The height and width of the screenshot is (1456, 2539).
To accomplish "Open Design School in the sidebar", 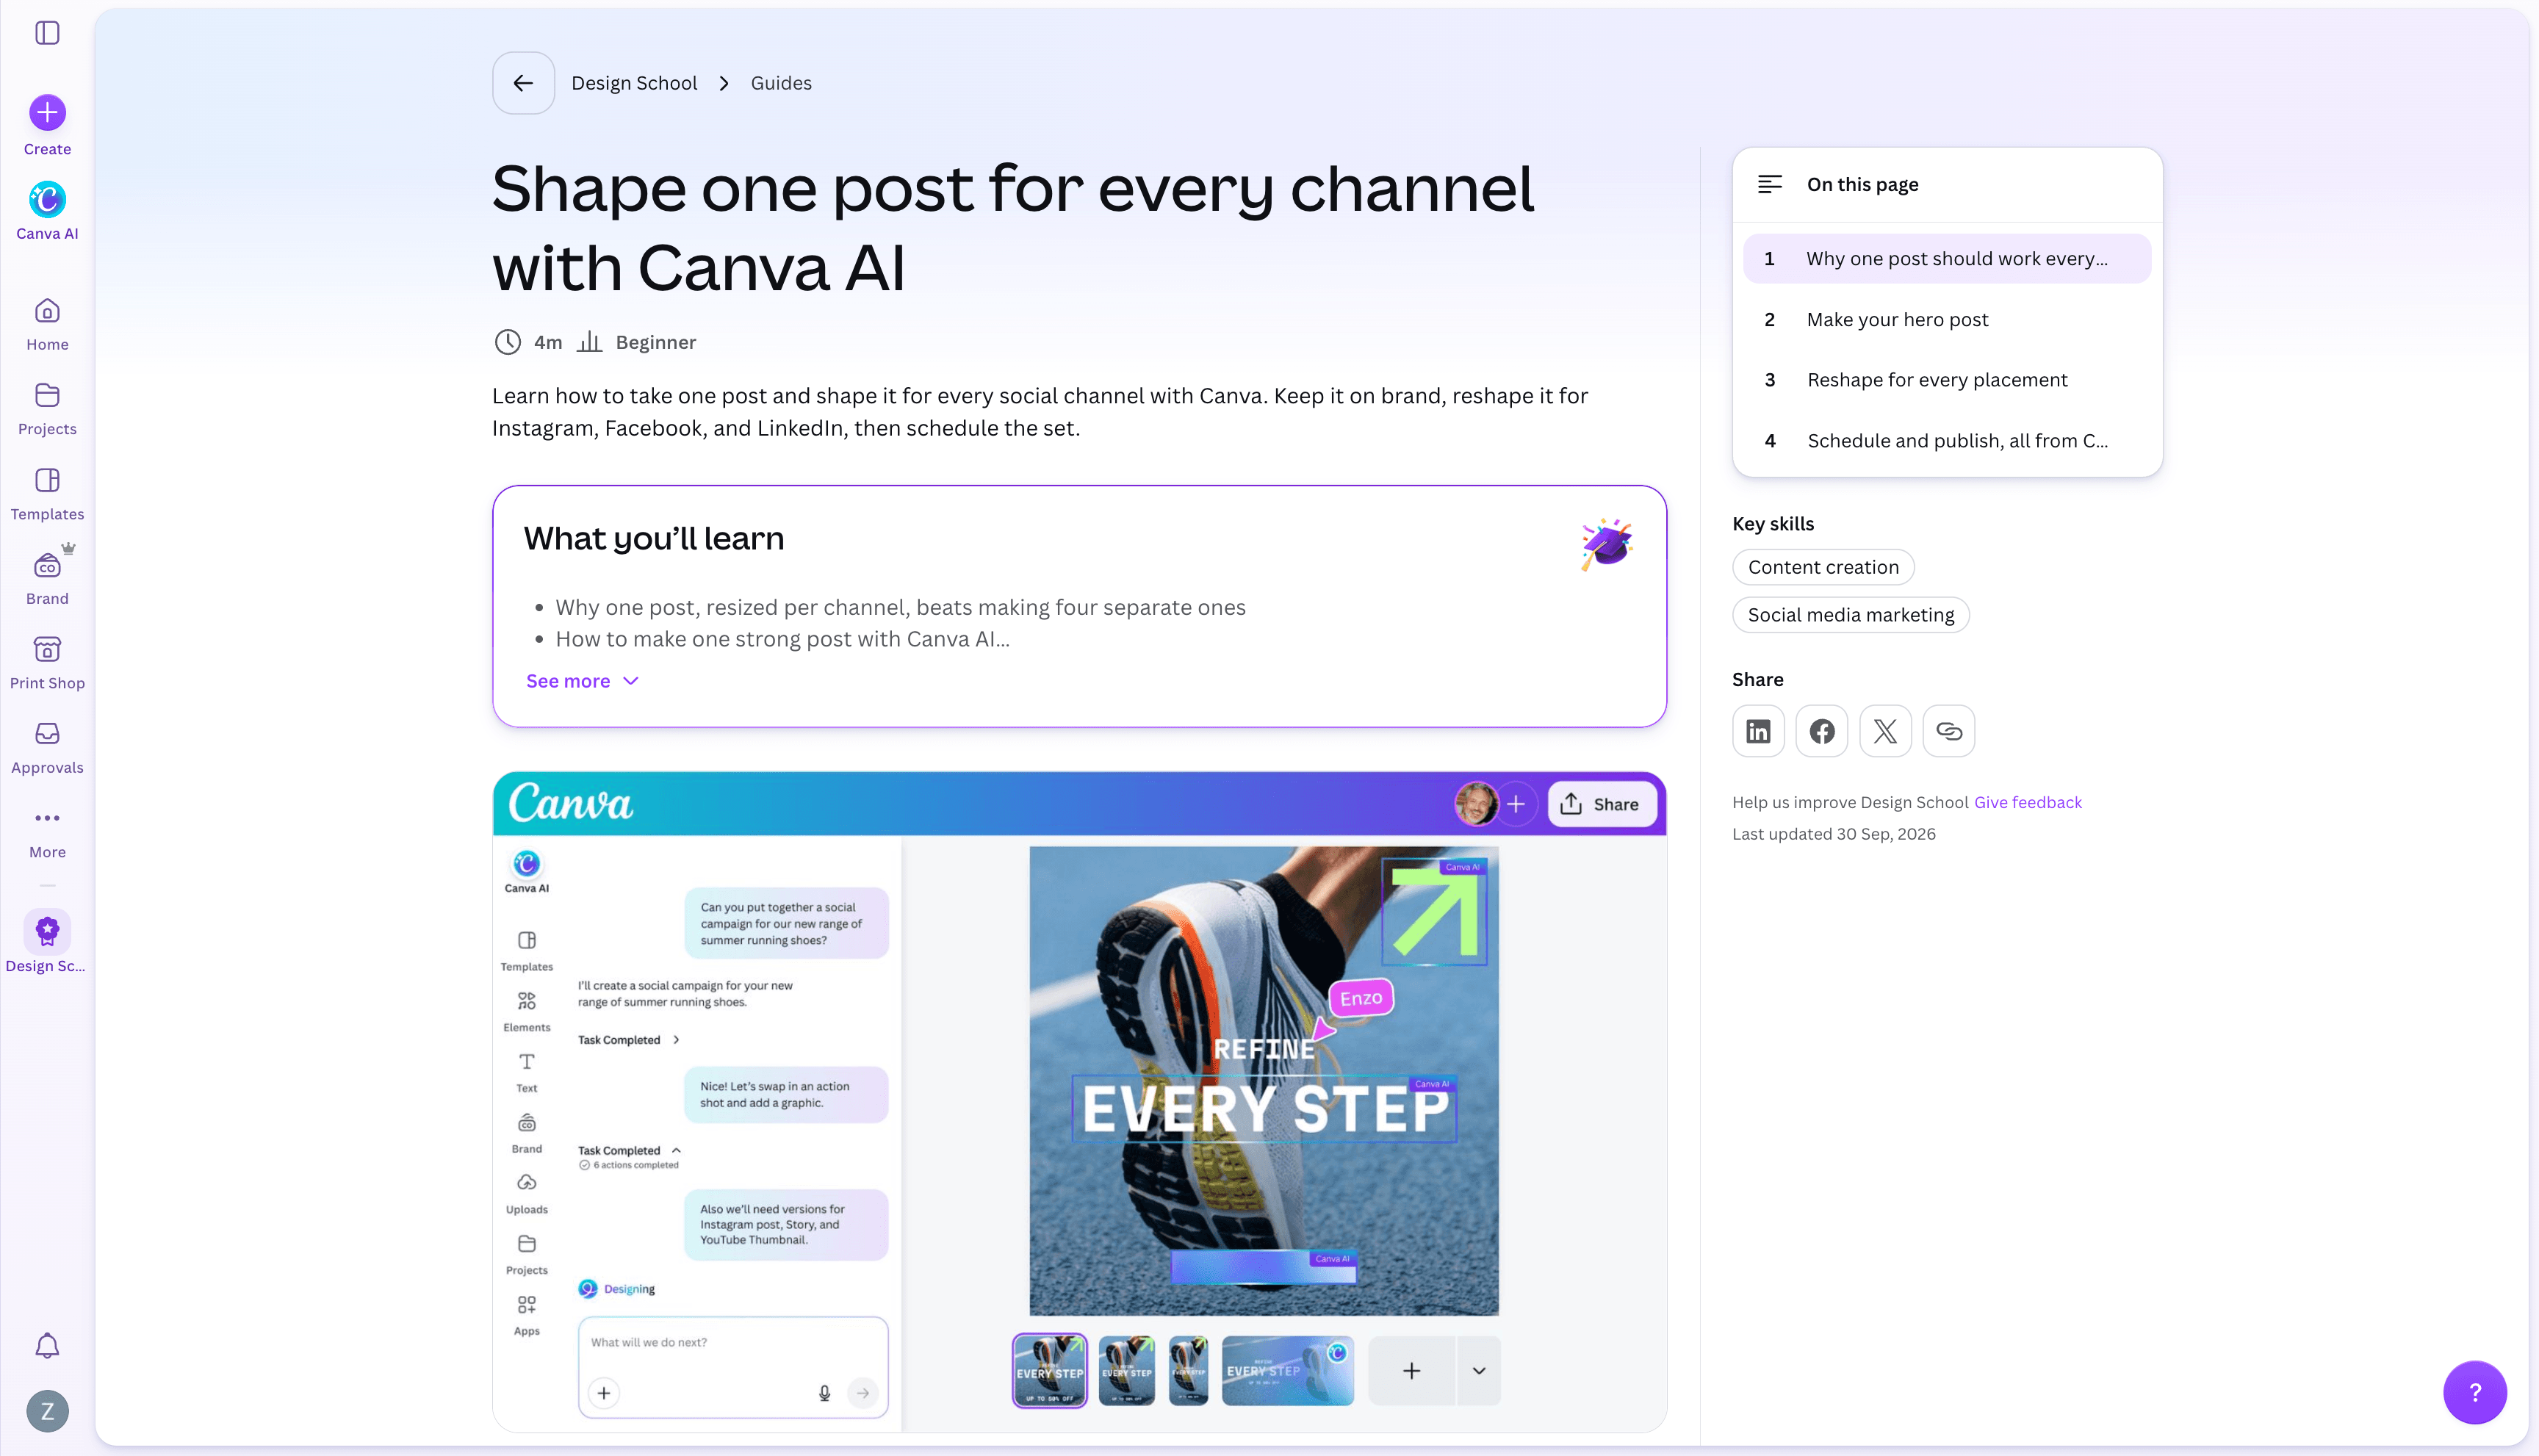I will point(47,942).
